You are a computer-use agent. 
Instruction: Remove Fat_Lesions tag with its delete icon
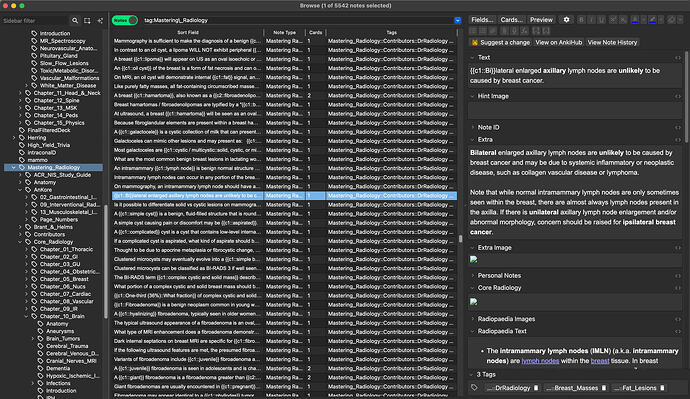click(662, 388)
